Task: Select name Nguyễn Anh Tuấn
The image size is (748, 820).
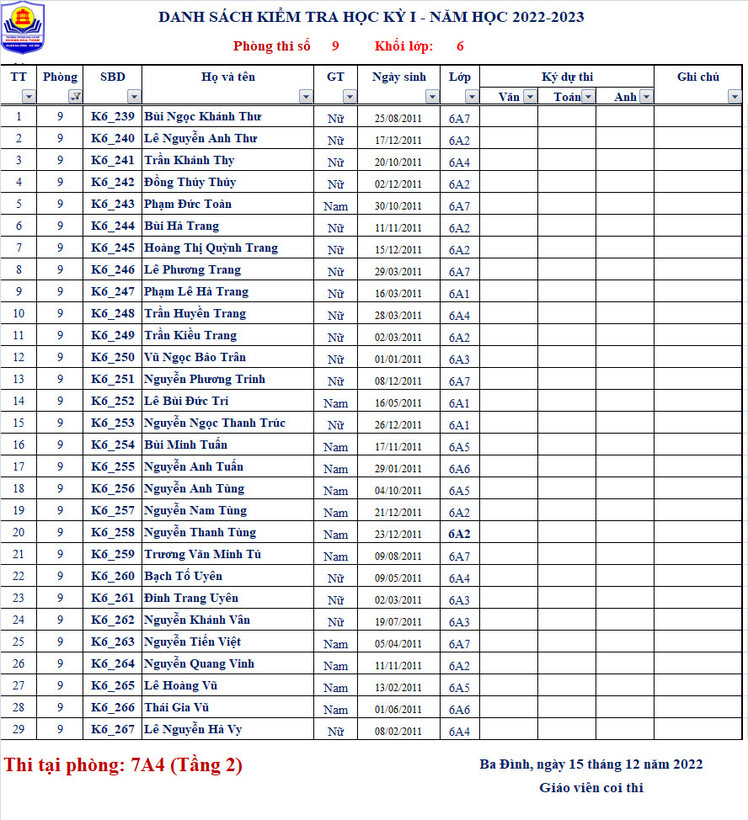Action: (228, 466)
